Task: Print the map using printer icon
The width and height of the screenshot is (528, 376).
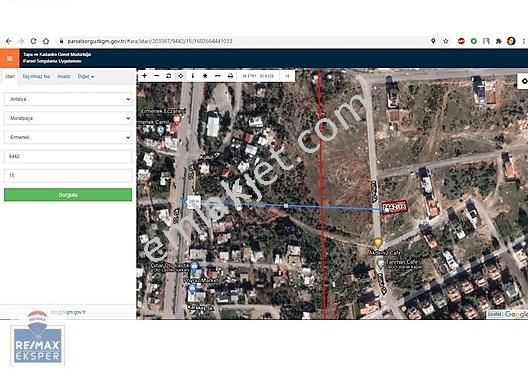Action: (x=230, y=76)
